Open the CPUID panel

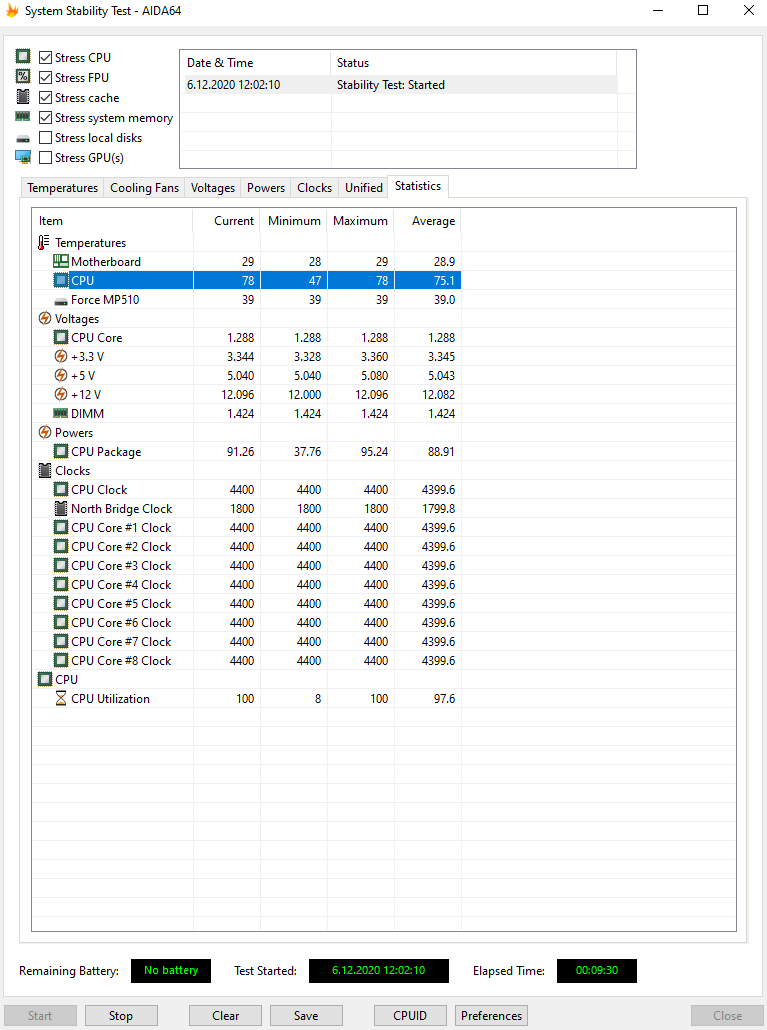pyautogui.click(x=410, y=1016)
